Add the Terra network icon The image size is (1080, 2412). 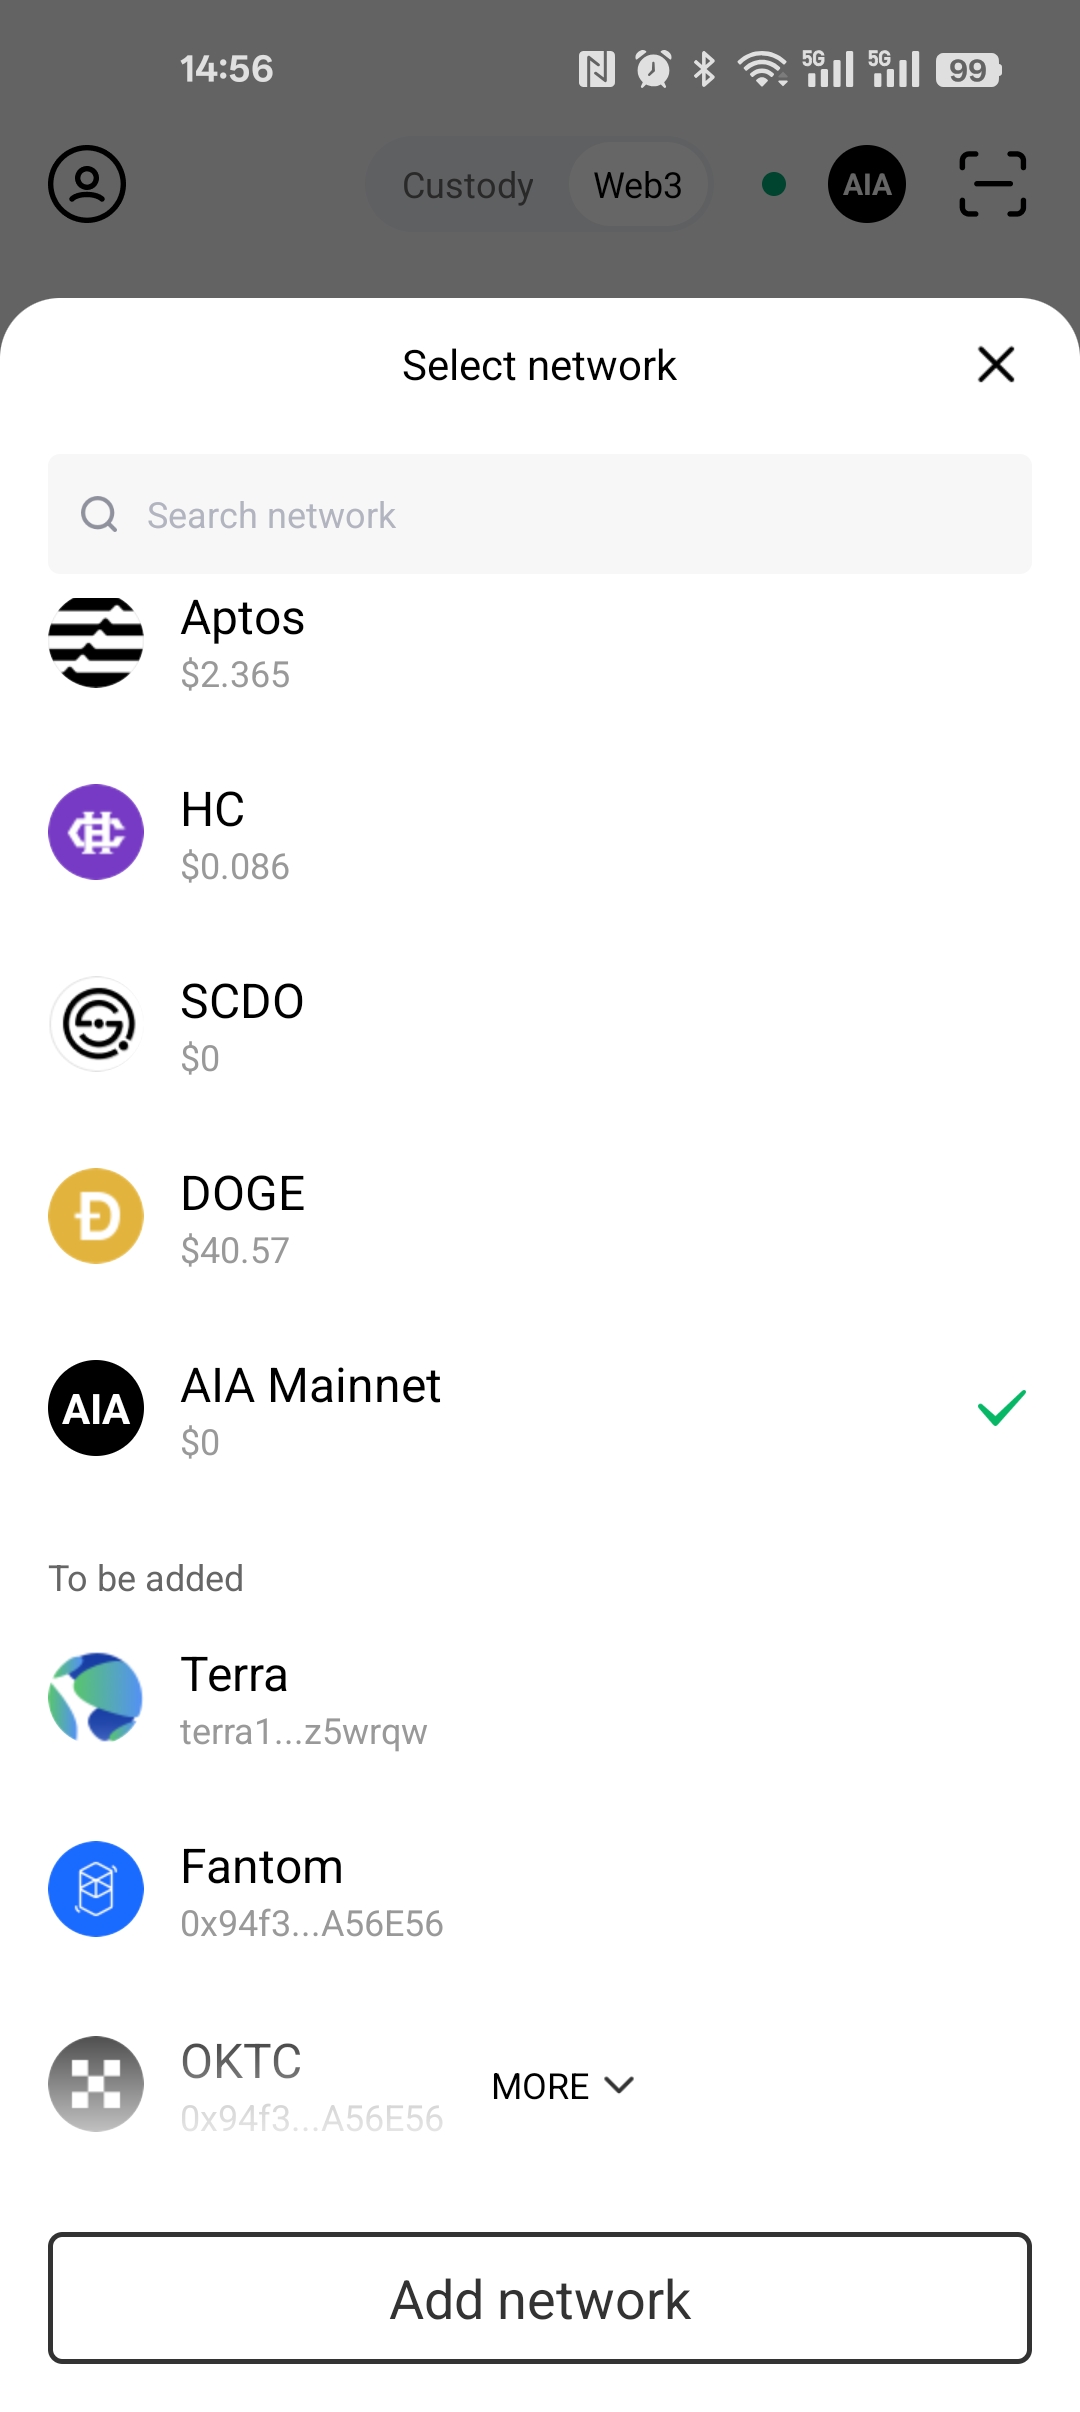pos(96,1697)
